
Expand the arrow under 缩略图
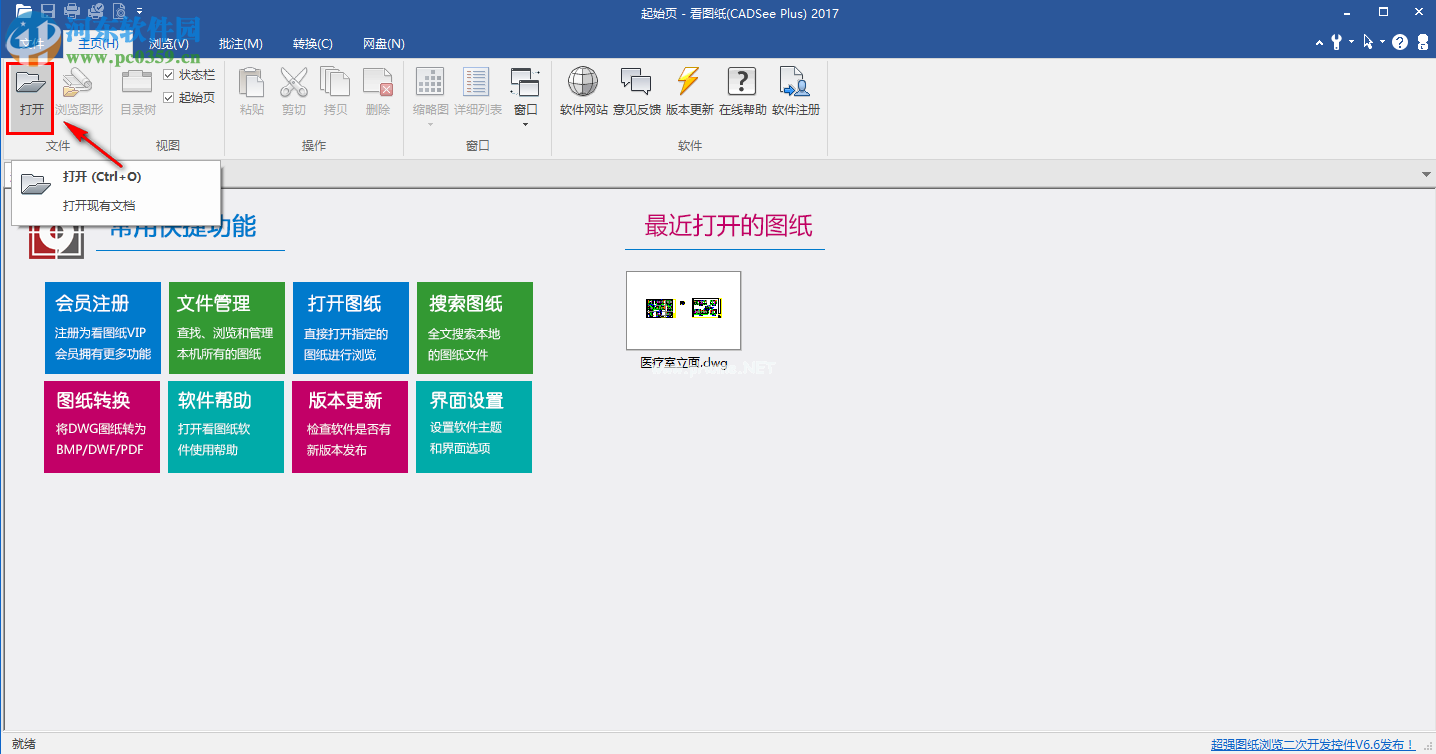(431, 124)
